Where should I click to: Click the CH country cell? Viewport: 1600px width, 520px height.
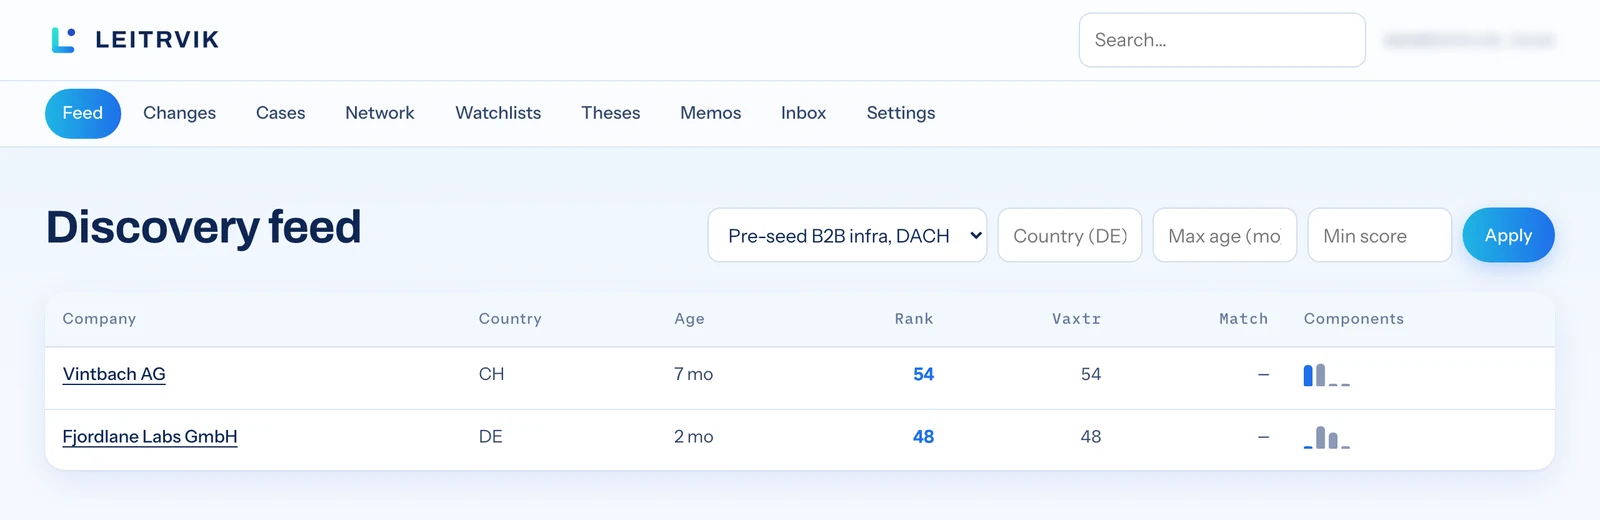click(491, 374)
